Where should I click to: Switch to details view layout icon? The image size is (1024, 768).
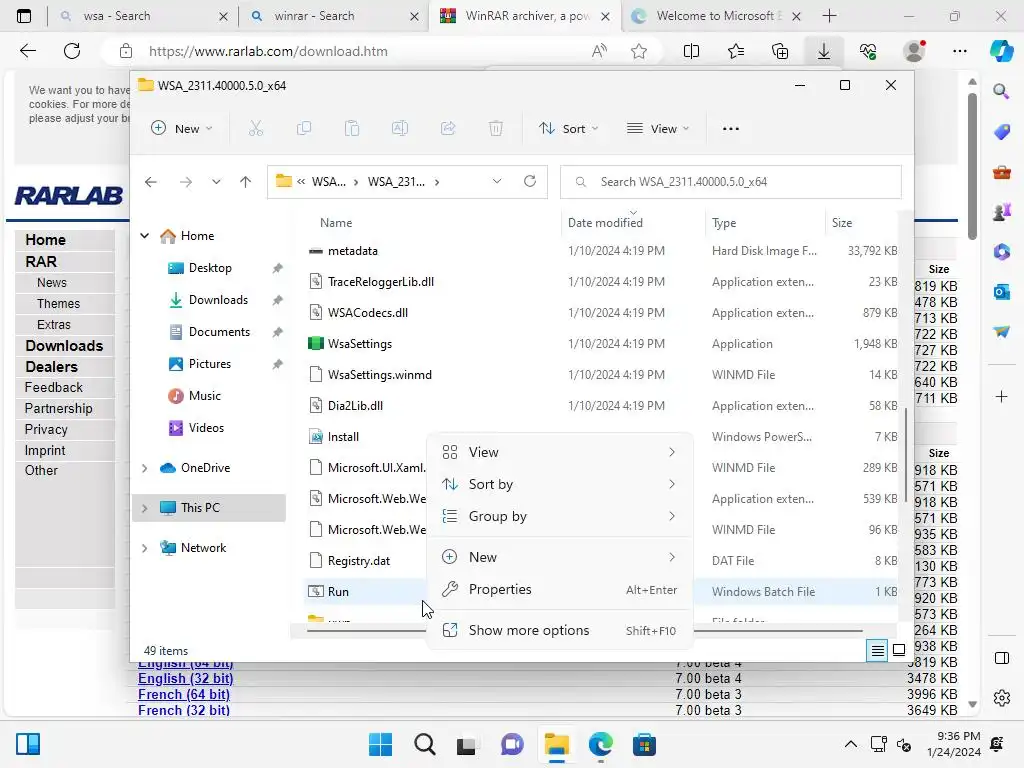878,650
